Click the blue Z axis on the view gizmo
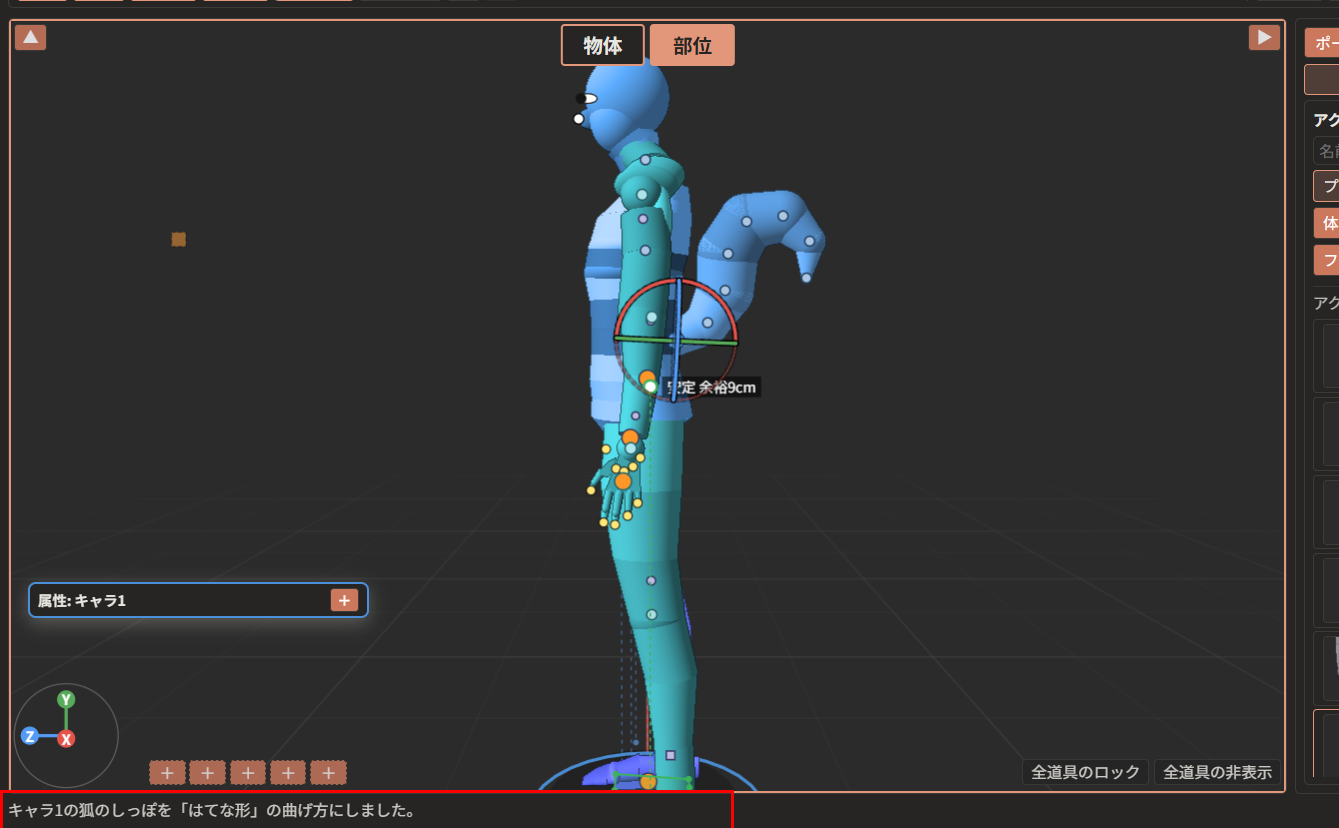The image size is (1339, 828). (30, 736)
